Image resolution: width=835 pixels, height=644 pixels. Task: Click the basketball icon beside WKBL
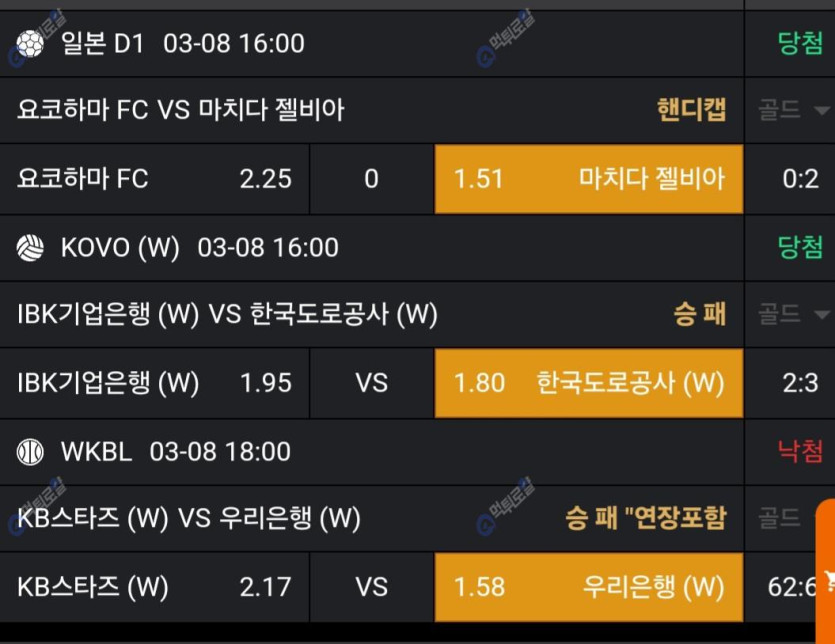[30, 452]
